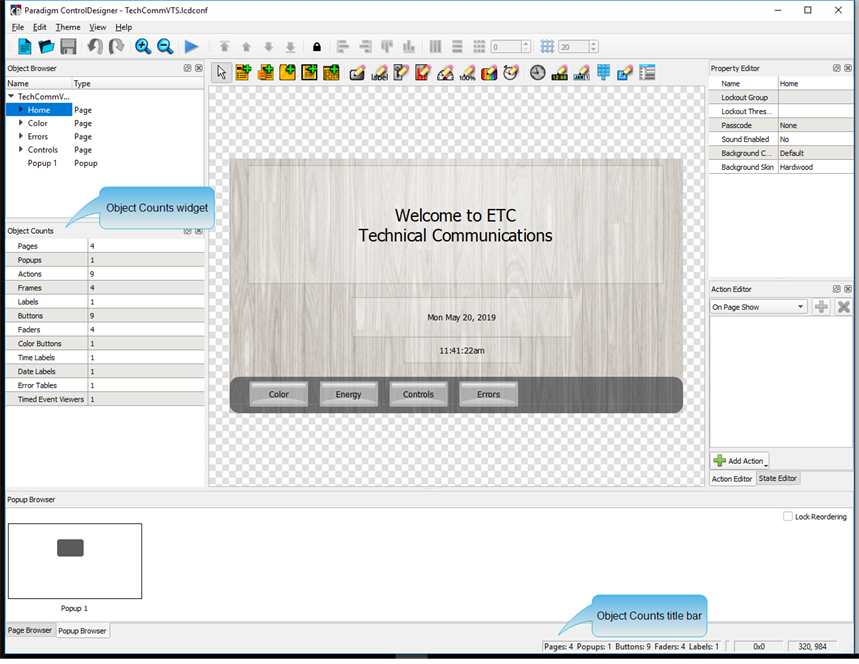Click the date label tool icon
The width and height of the screenshot is (859, 664).
coord(581,73)
